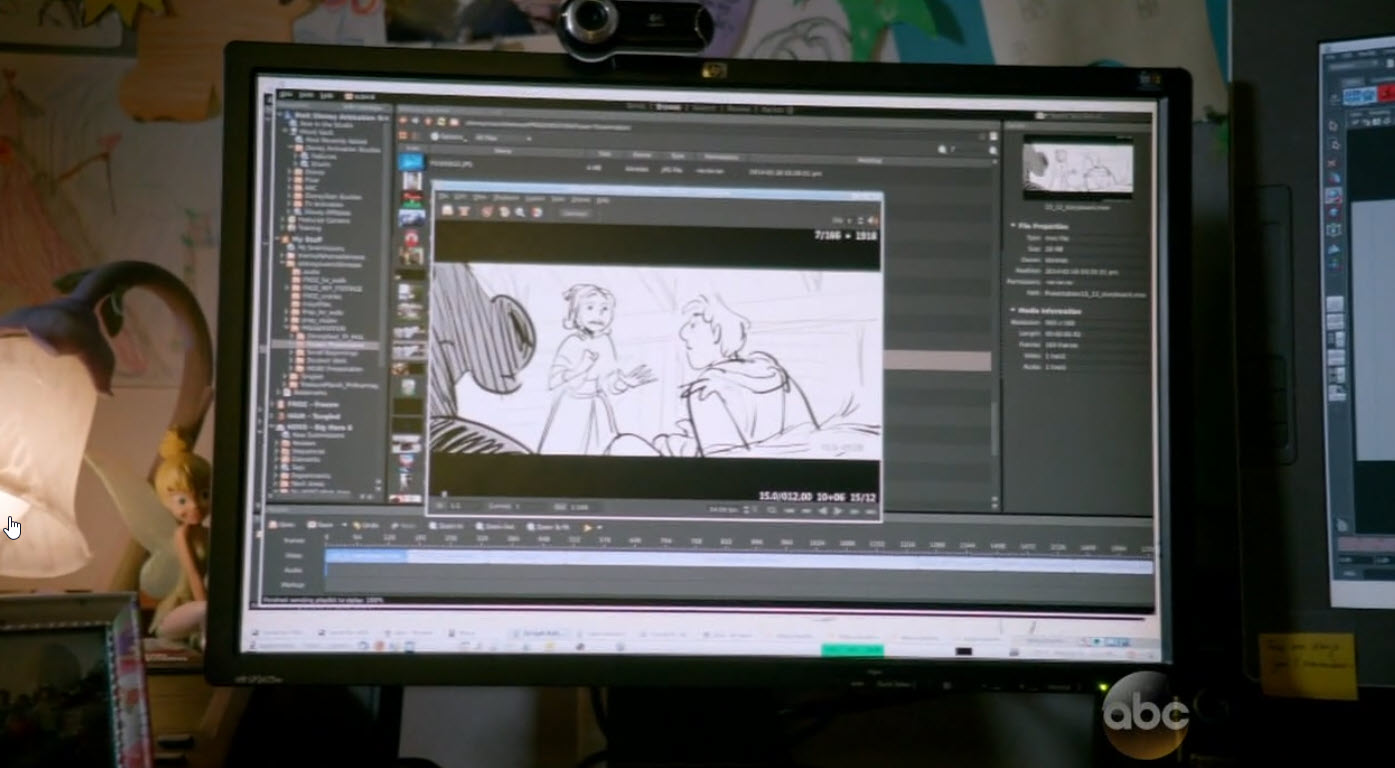Click the magnifier icon in viewer toolbar
This screenshot has height=768, width=1395.
(520, 212)
